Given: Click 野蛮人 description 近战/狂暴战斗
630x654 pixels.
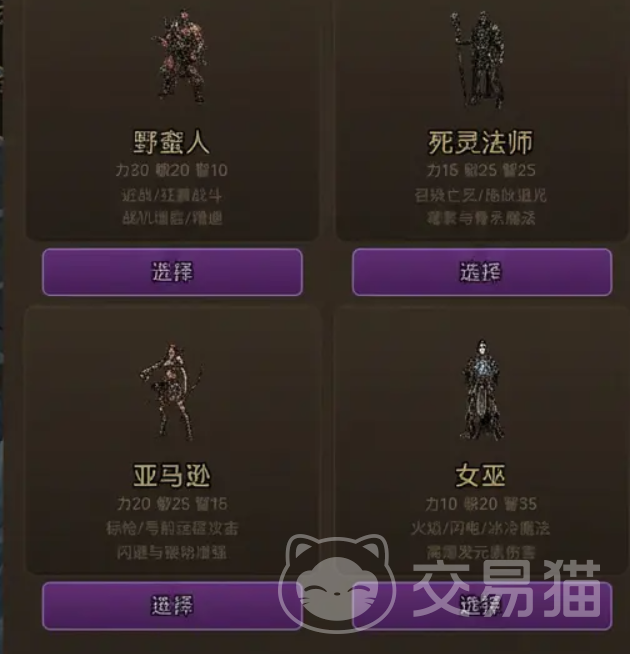Looking at the screenshot, I should 171,195.
